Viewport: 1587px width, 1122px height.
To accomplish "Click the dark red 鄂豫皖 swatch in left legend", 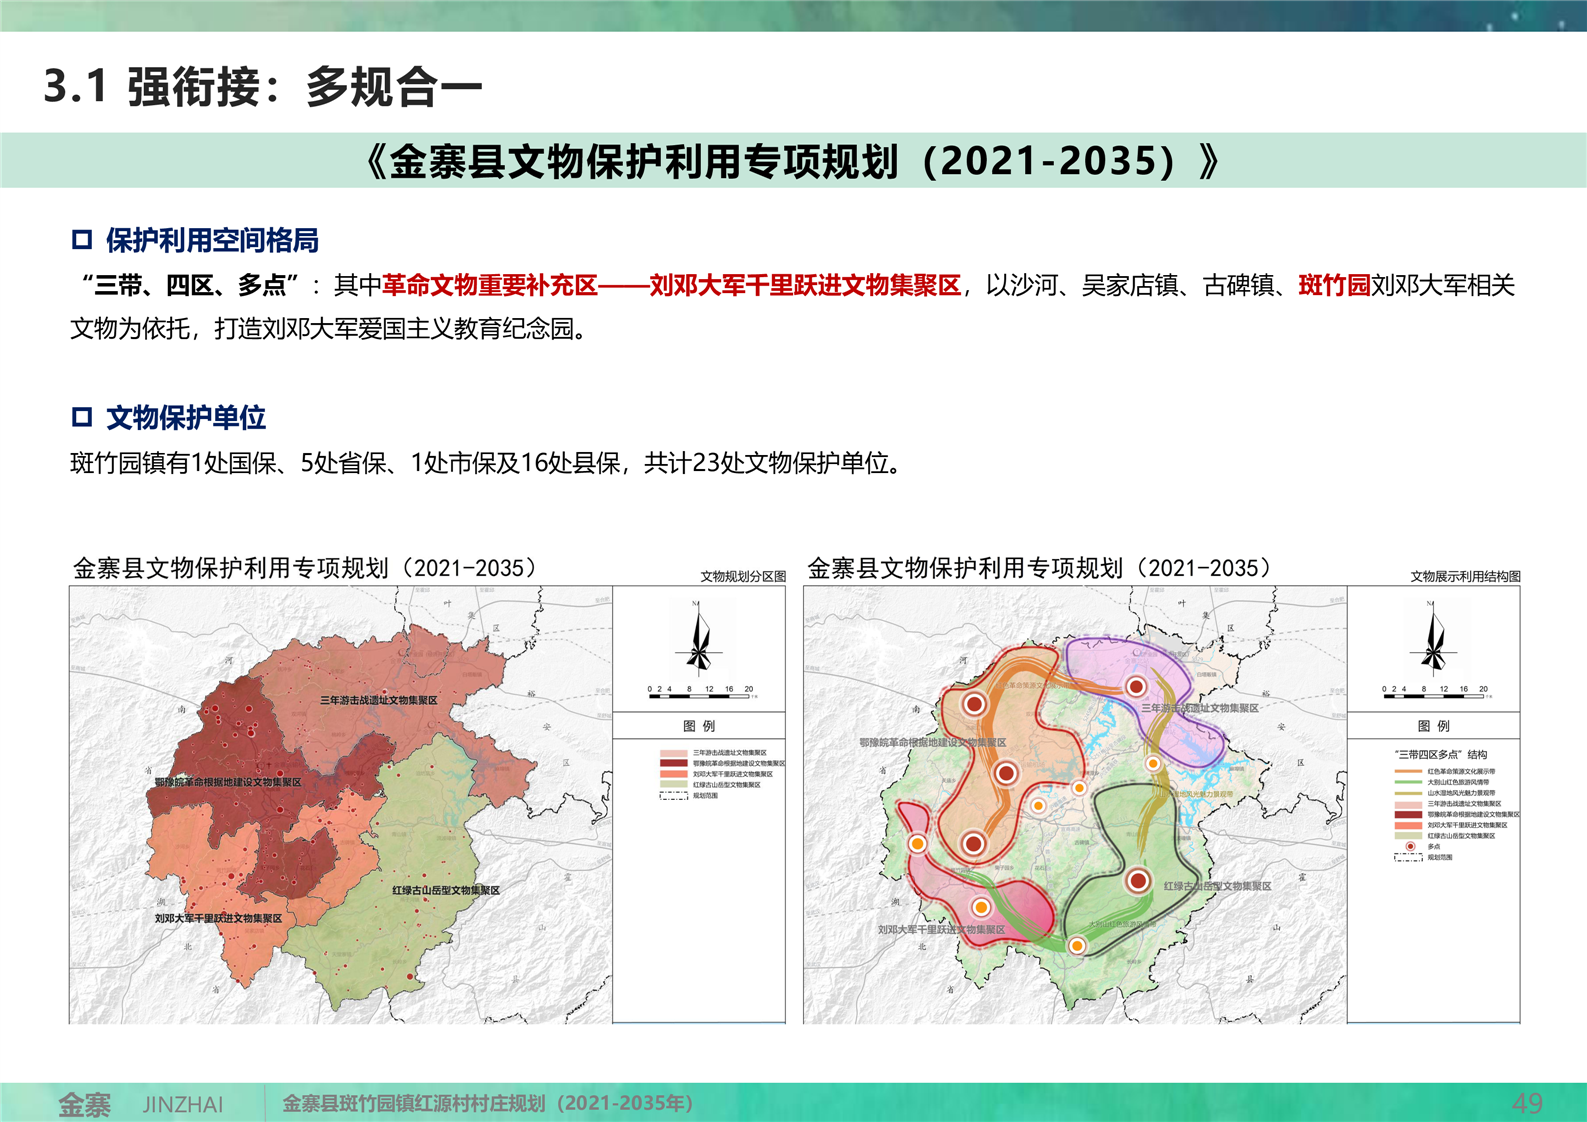I will click(673, 763).
